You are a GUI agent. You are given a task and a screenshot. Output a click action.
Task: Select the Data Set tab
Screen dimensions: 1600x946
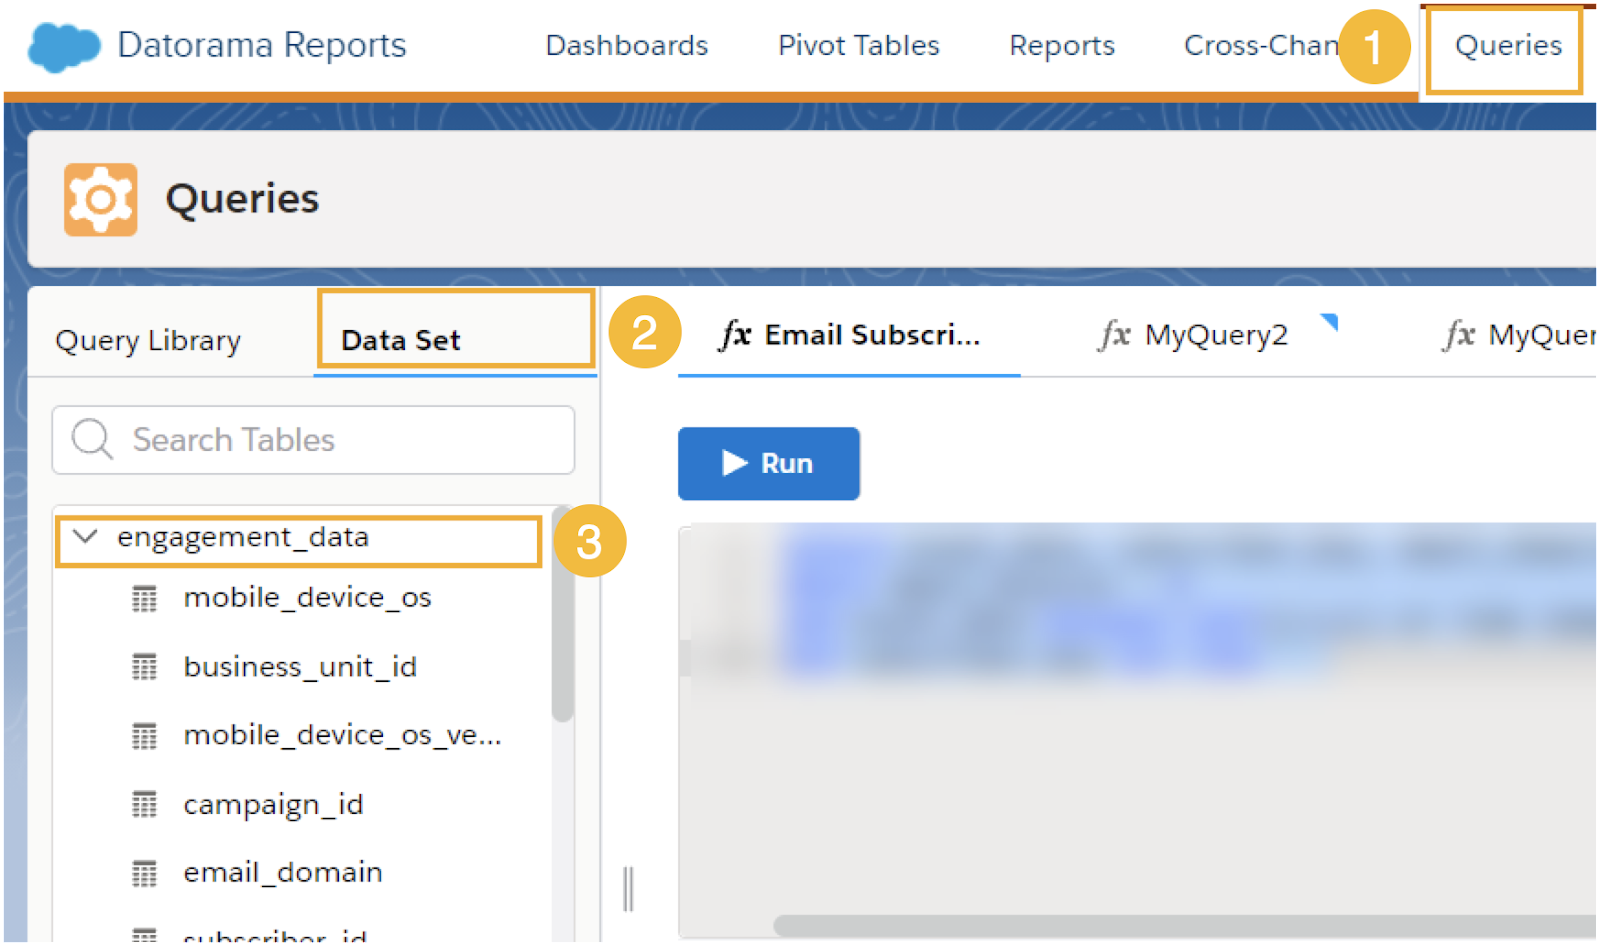(x=401, y=341)
